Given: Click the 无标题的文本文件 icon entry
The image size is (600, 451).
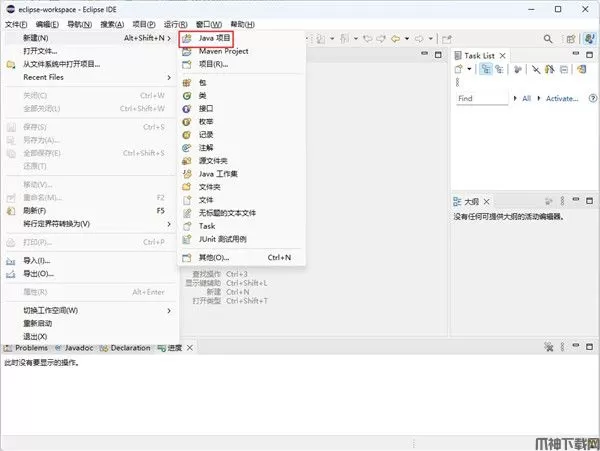Looking at the screenshot, I should point(187,213).
